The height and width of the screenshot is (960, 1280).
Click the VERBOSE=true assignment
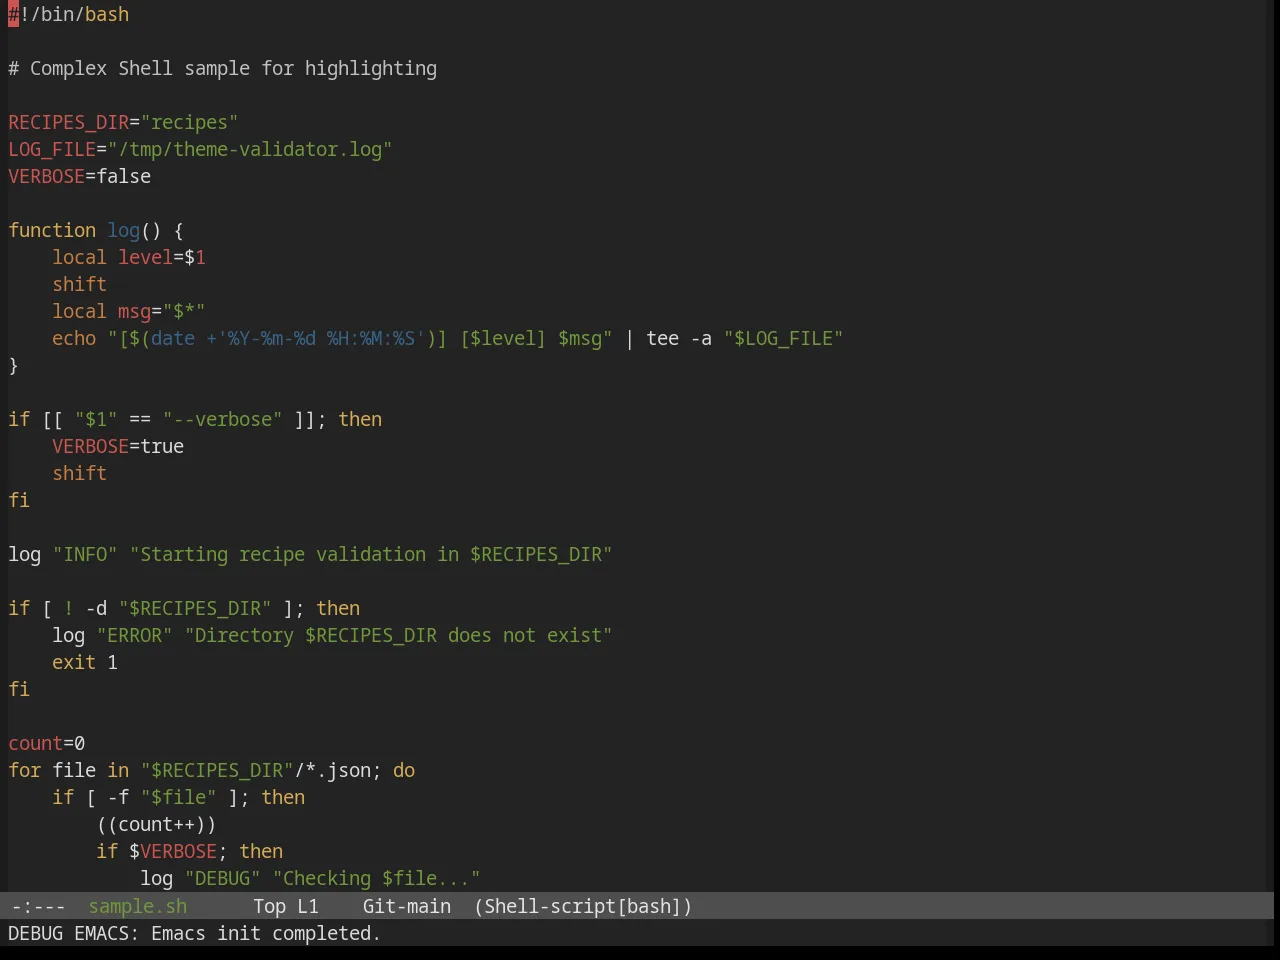(x=118, y=446)
